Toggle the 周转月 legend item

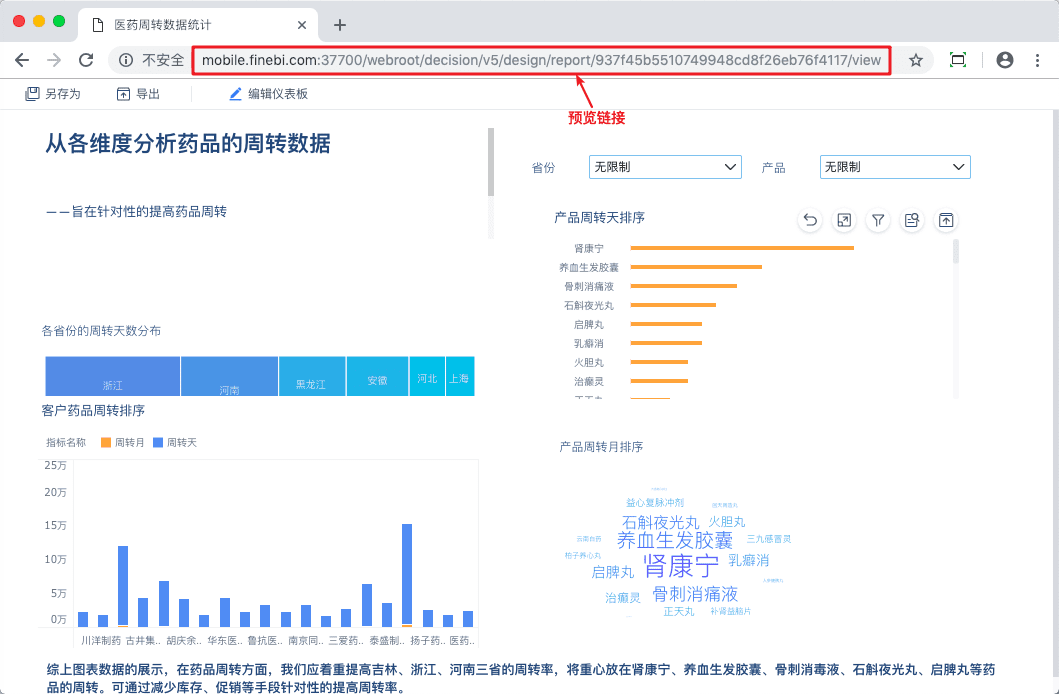[122, 443]
